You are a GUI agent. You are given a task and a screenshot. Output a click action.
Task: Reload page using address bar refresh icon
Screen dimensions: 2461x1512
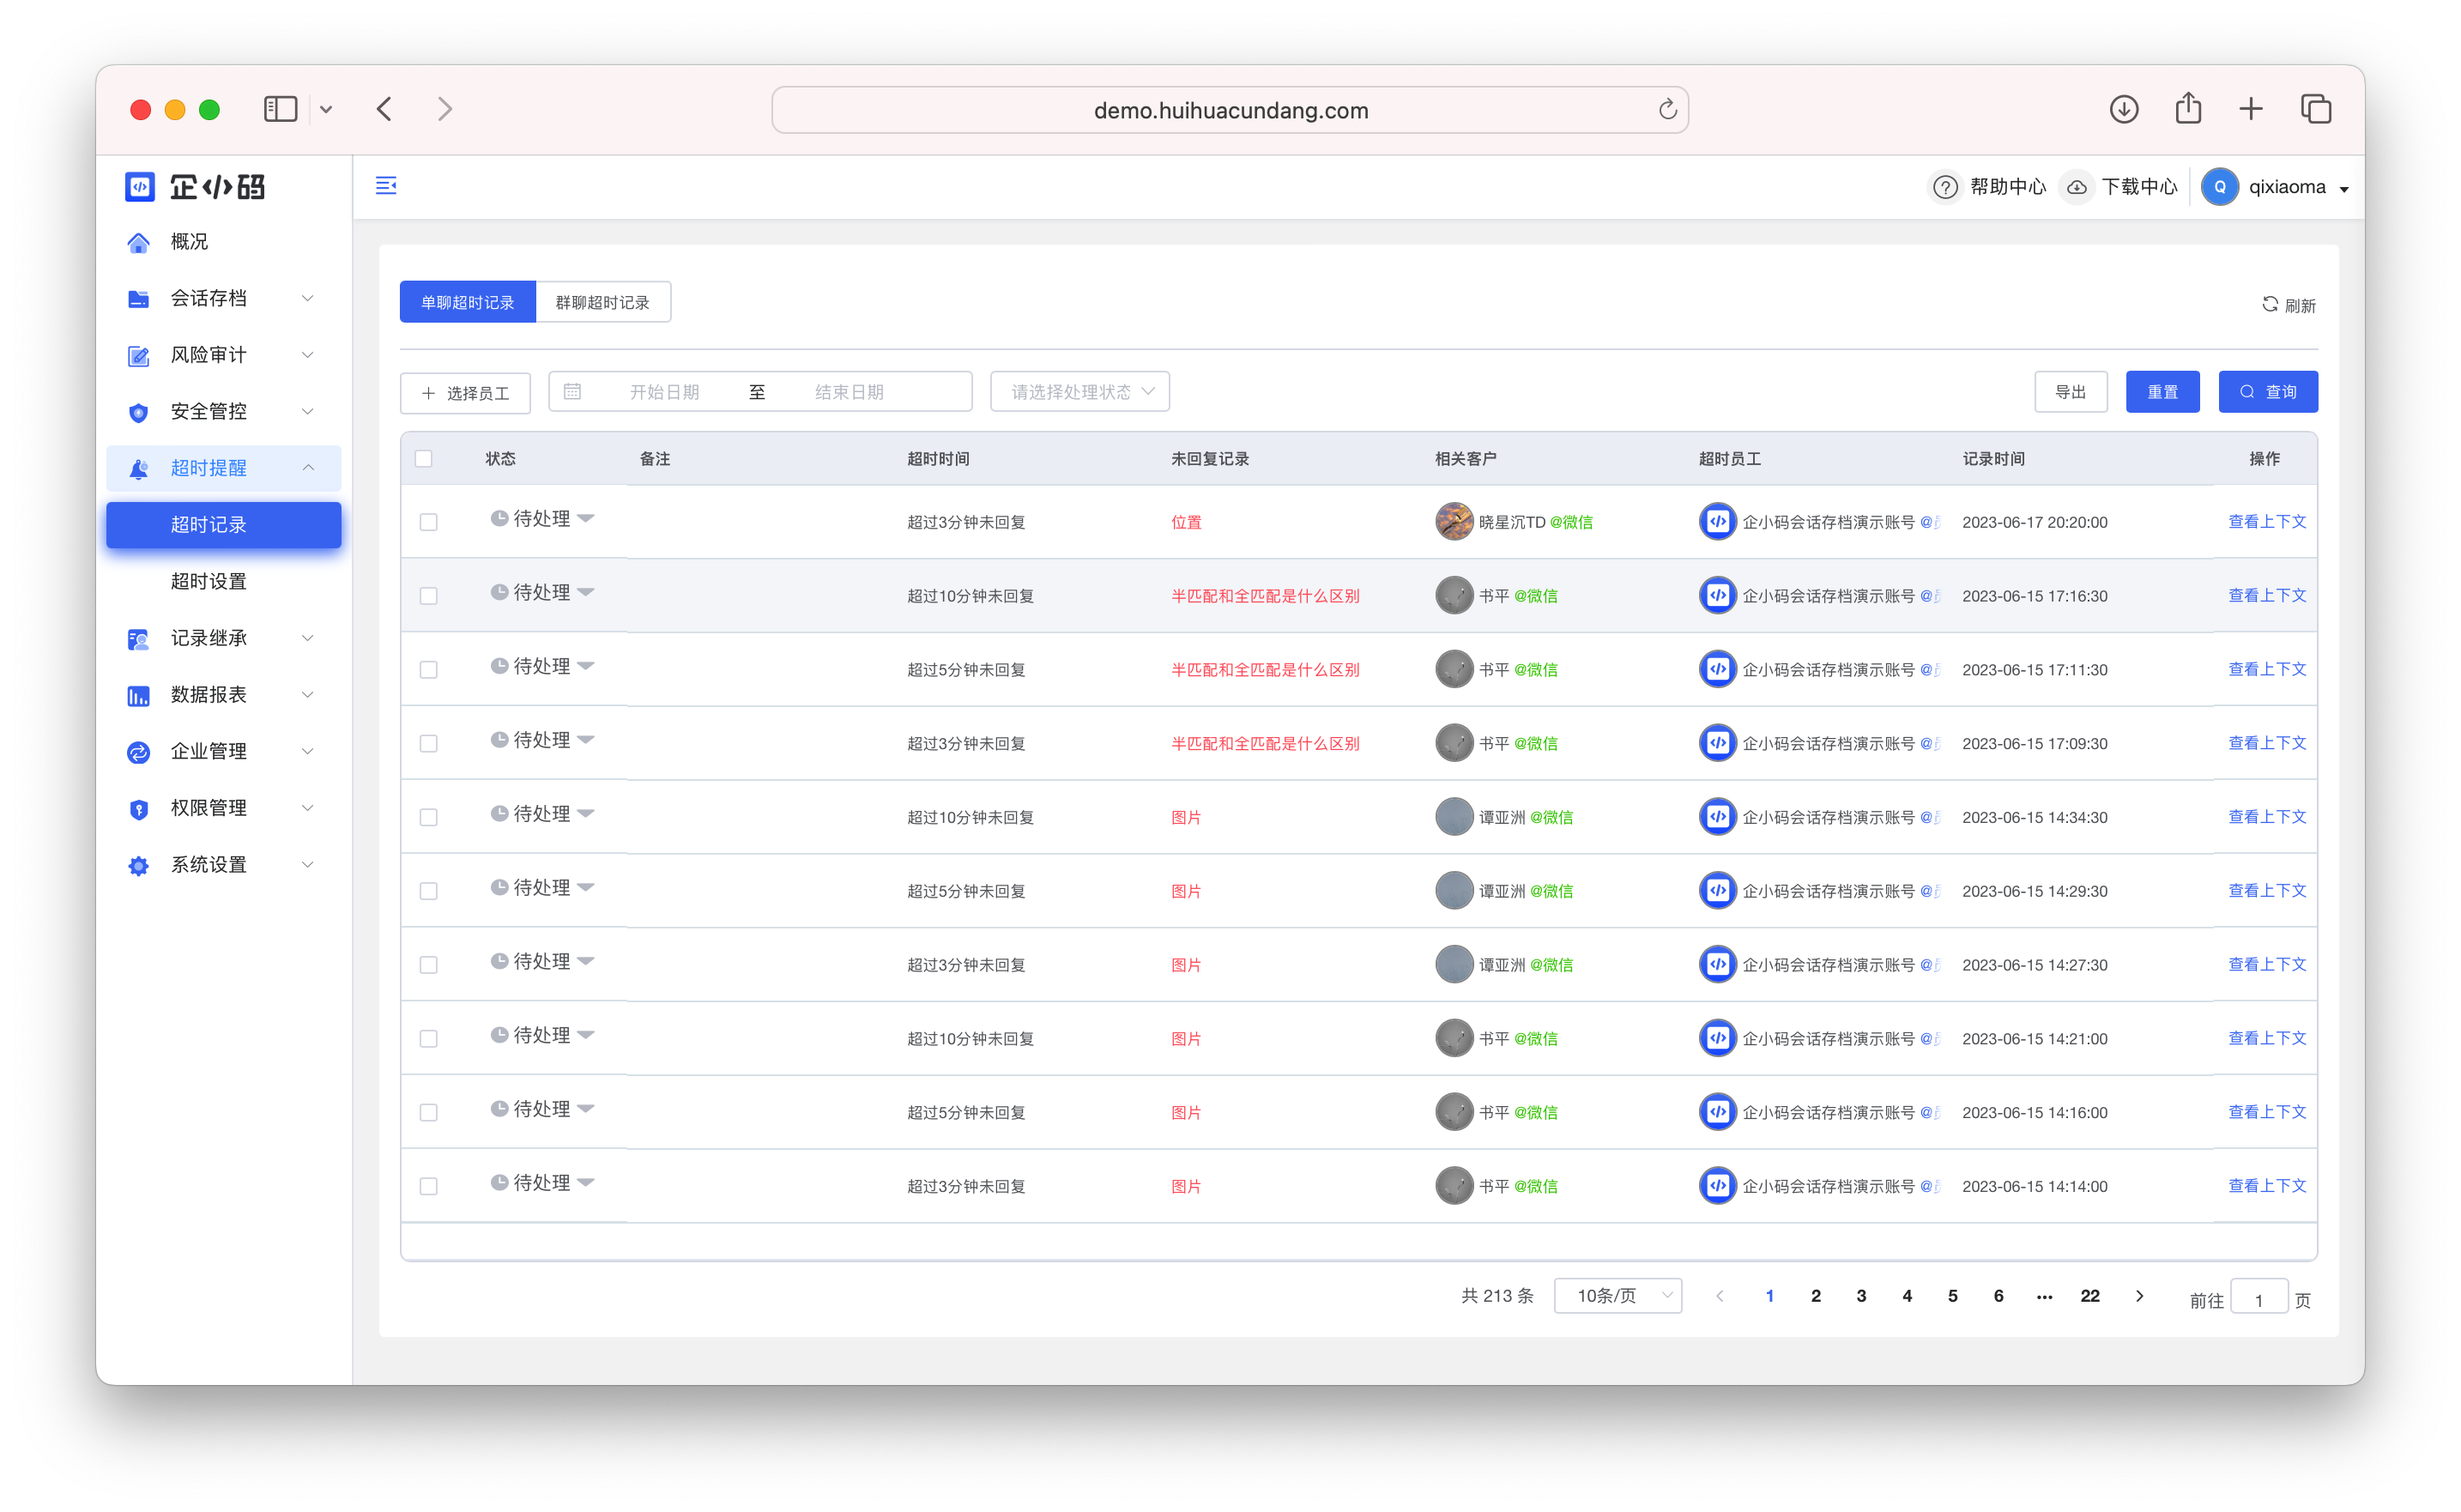click(x=1667, y=110)
